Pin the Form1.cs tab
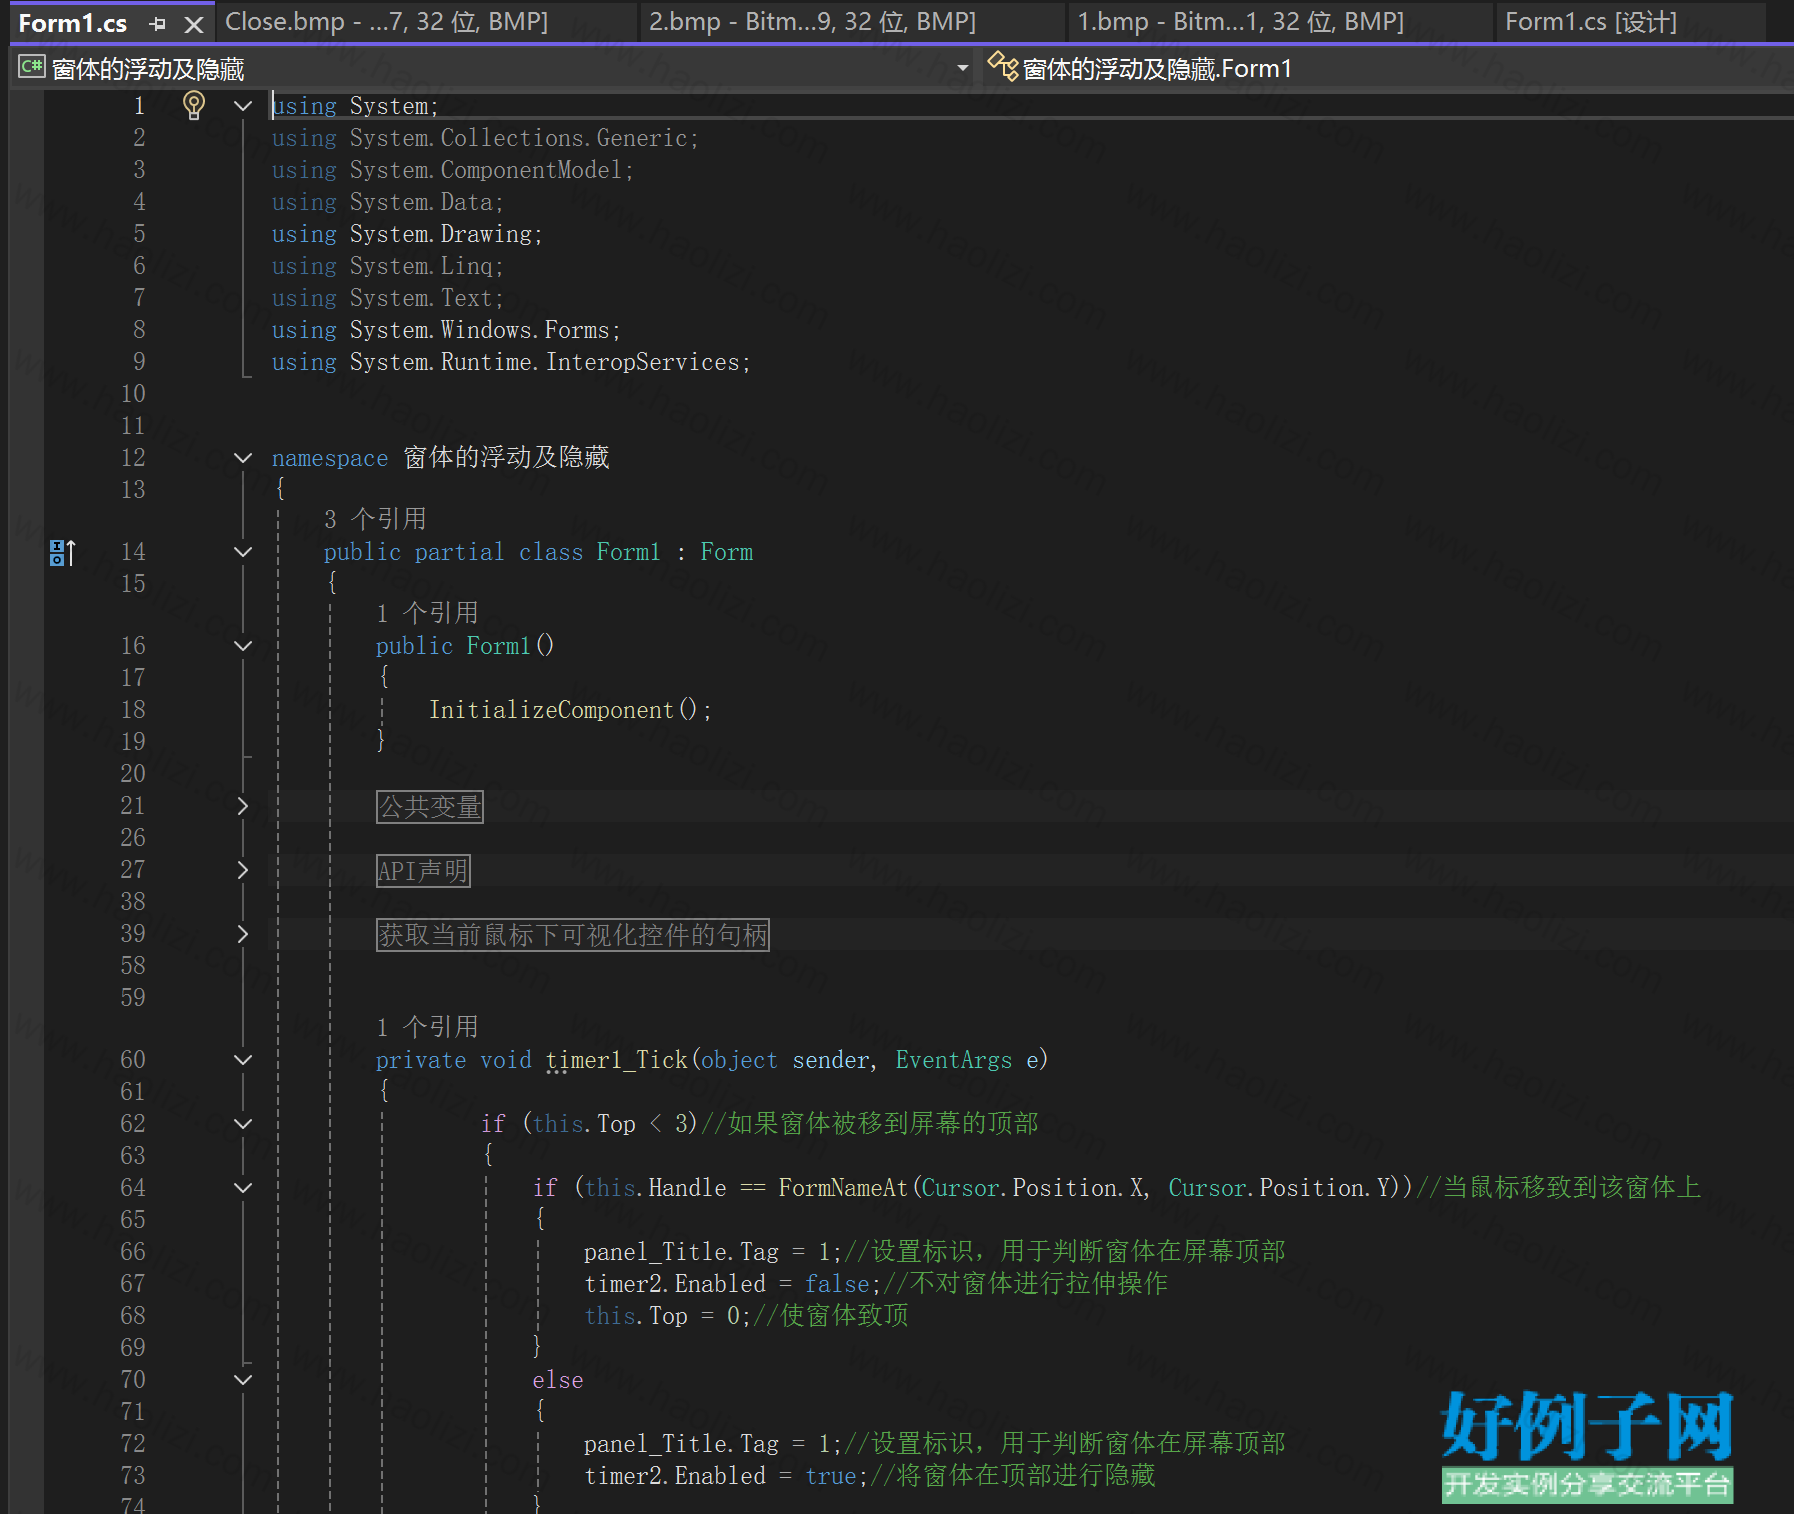1794x1514 pixels. [x=158, y=23]
